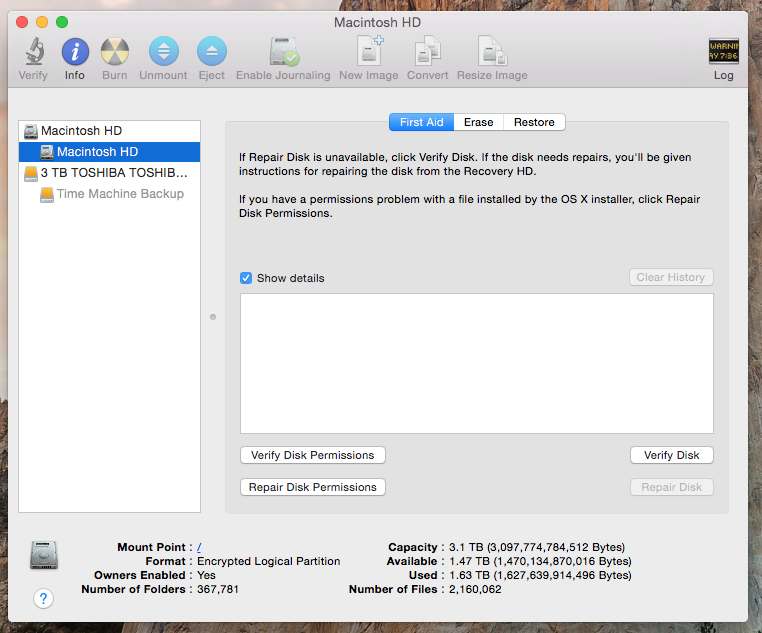Screen dimensions: 762x633
Task: Select the Time Machine Backup volume
Action: (x=109, y=194)
